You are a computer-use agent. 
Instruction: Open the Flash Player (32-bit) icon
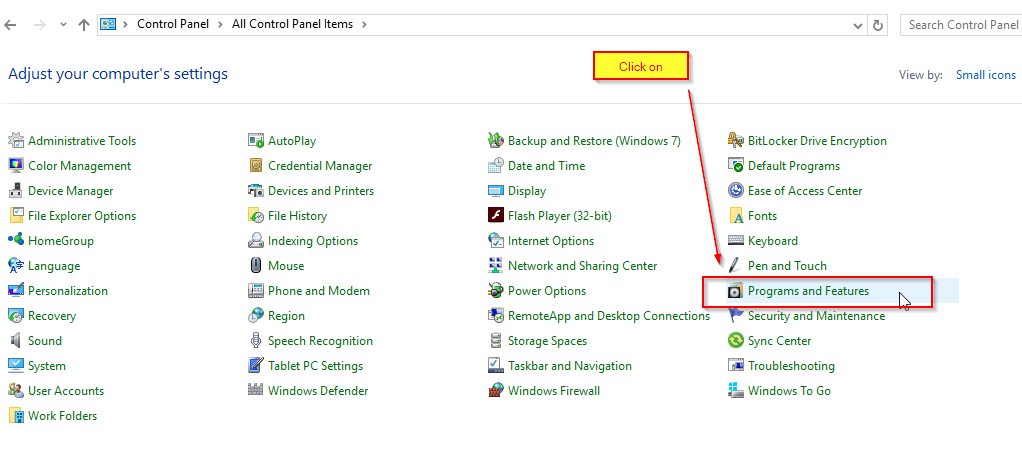pyautogui.click(x=496, y=216)
